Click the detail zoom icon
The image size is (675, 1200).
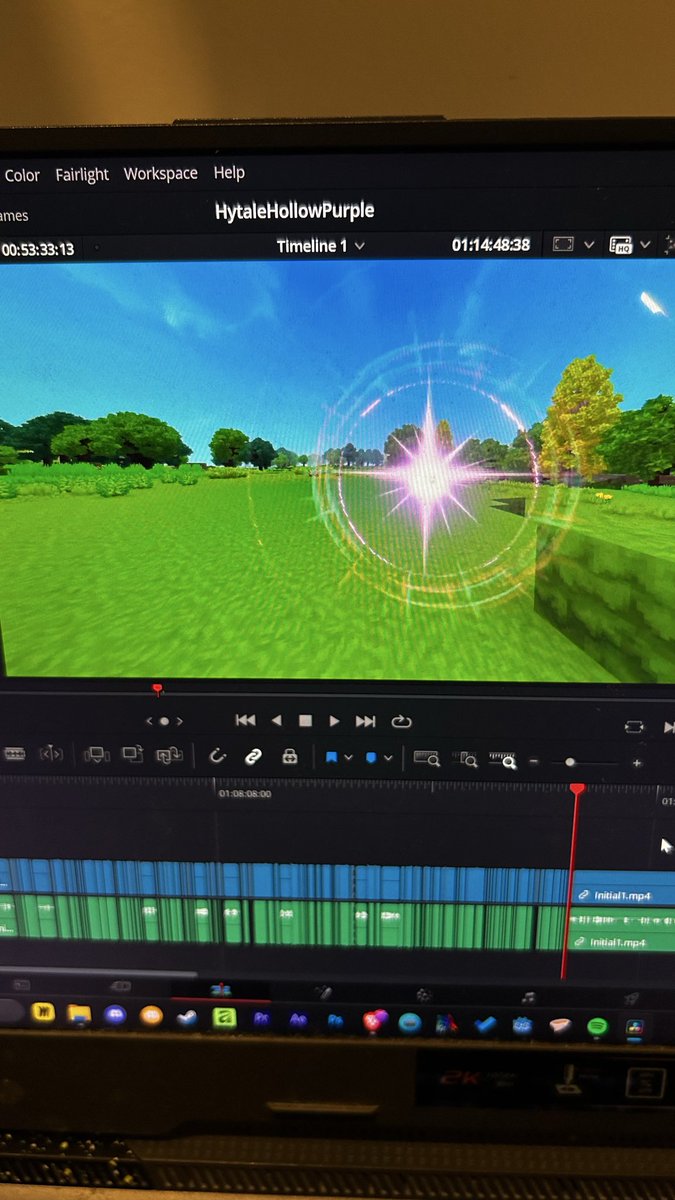pos(466,760)
